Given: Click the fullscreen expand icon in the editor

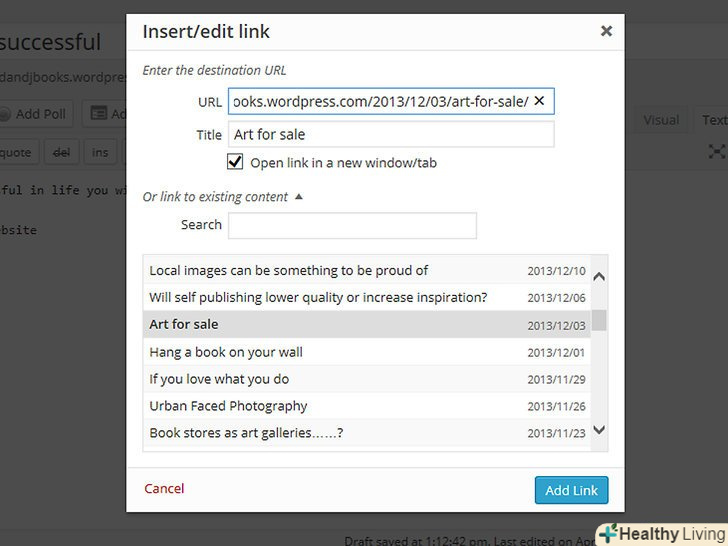Looking at the screenshot, I should [x=716, y=152].
